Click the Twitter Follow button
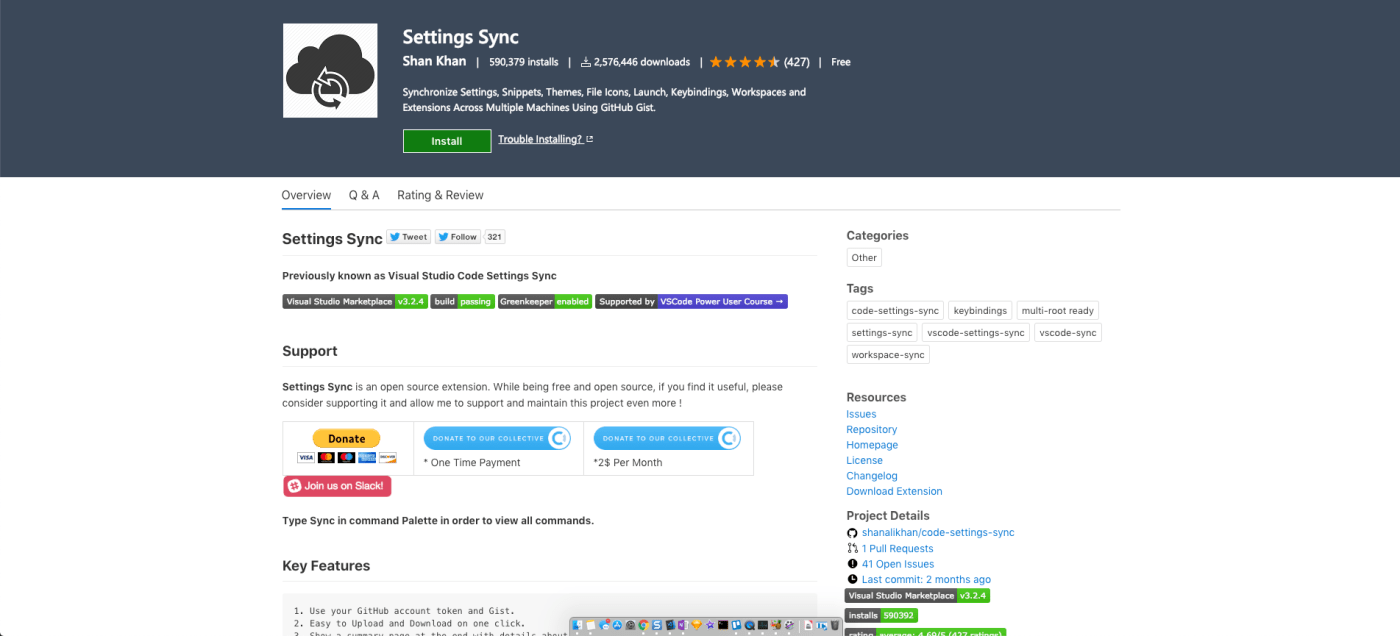Viewport: 1400px width, 636px height. click(x=457, y=237)
